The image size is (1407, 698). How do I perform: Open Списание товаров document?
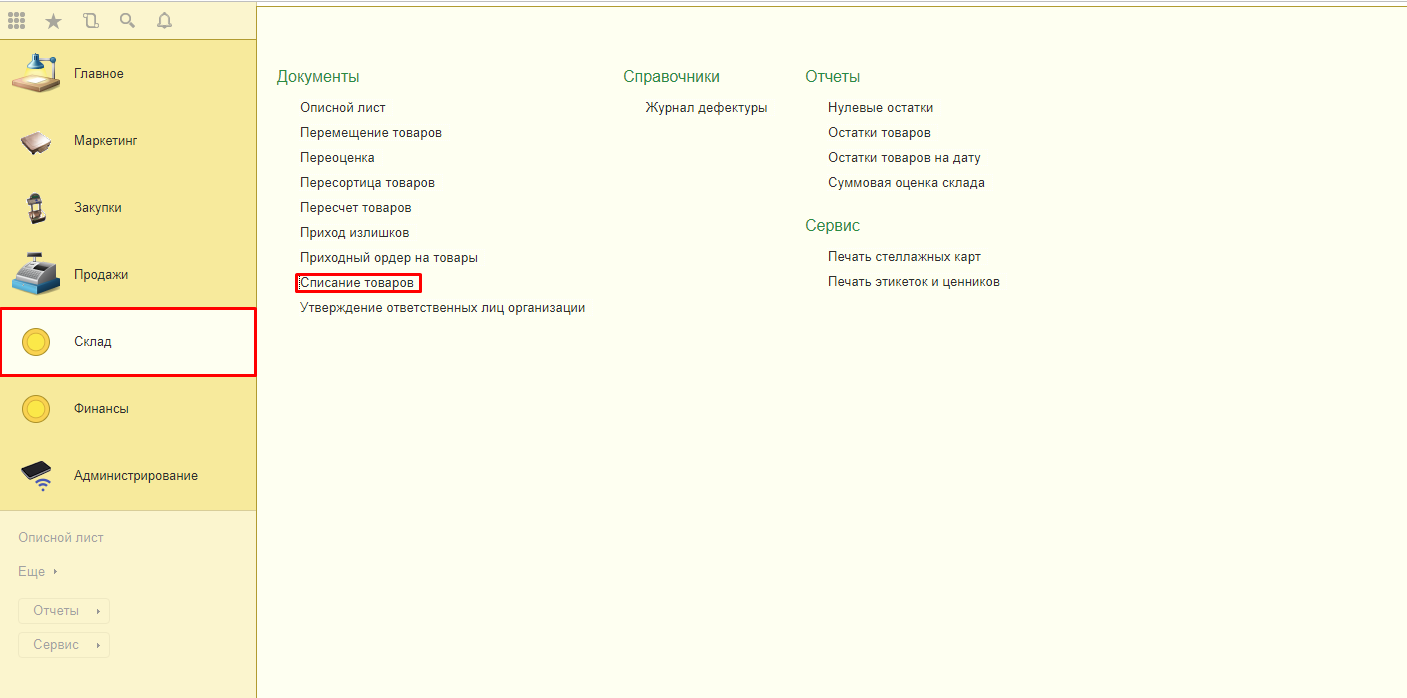tap(357, 283)
